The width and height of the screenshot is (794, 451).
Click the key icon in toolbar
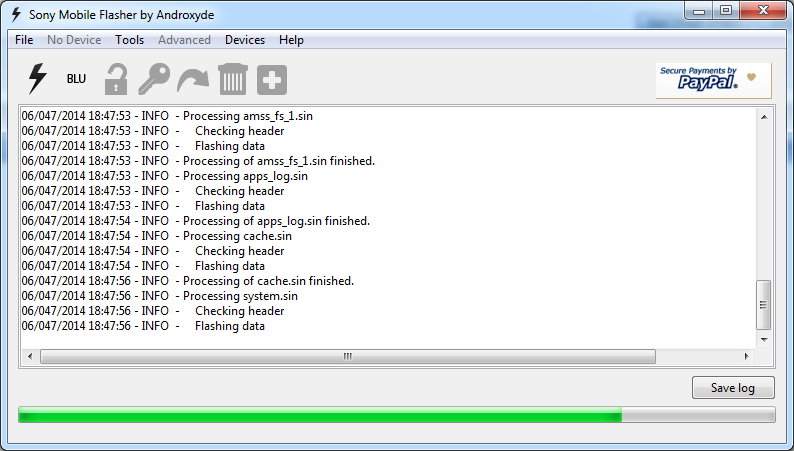(x=154, y=79)
